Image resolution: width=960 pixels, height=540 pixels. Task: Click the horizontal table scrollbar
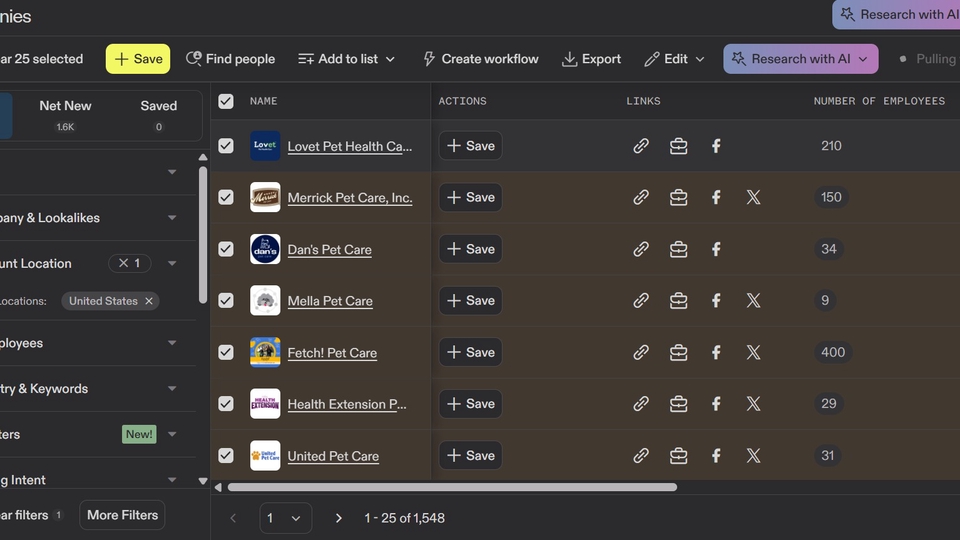[452, 488]
